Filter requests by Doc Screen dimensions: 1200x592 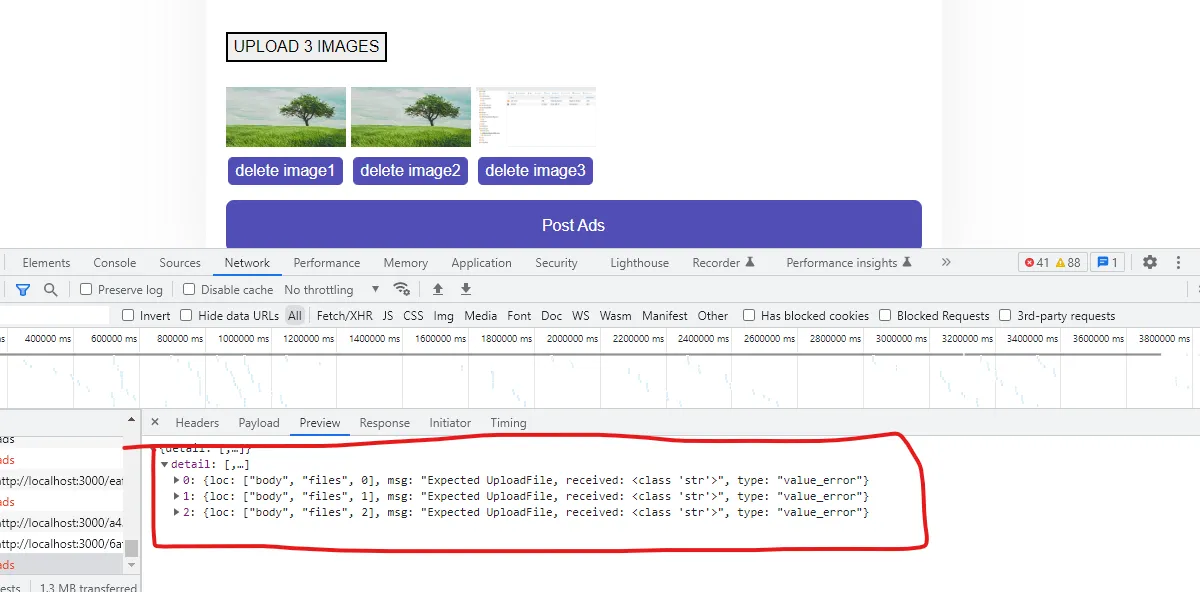551,315
